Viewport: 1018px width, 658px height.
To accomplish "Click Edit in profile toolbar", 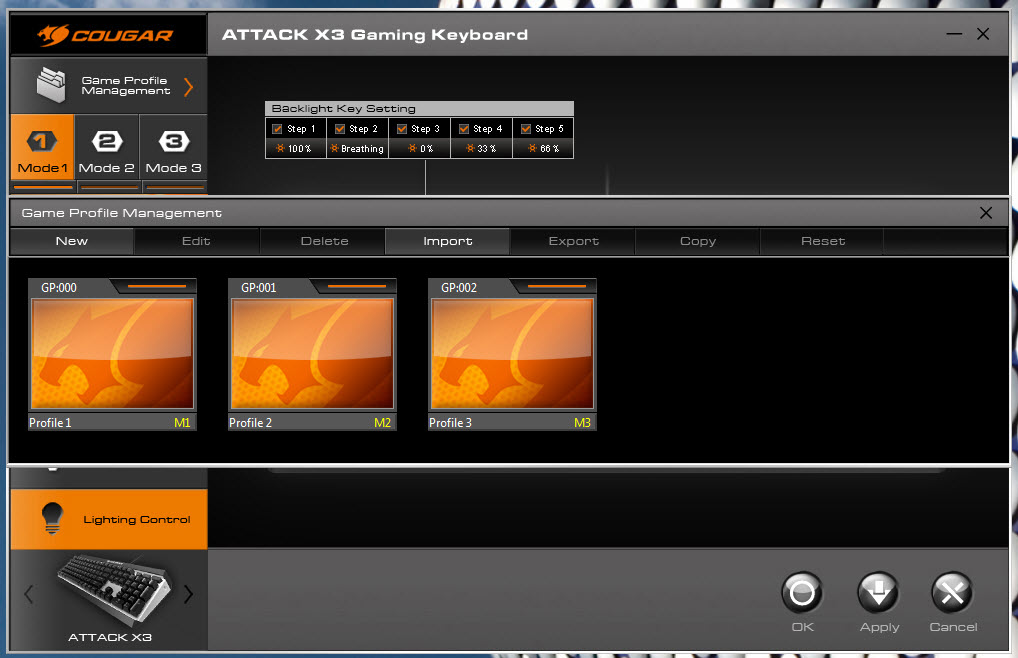I will click(x=196, y=241).
